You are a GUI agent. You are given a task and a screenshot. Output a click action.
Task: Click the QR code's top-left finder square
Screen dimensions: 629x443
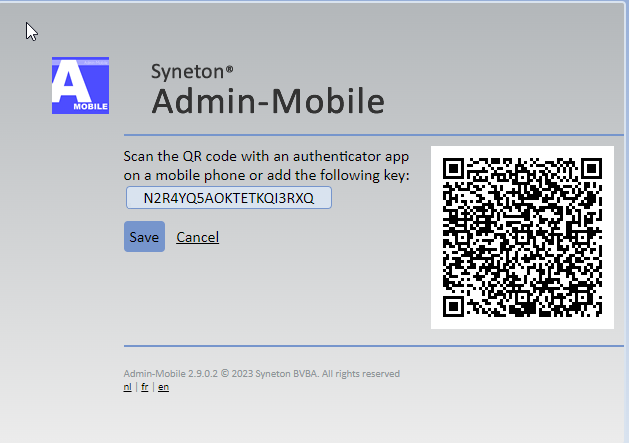point(454,169)
